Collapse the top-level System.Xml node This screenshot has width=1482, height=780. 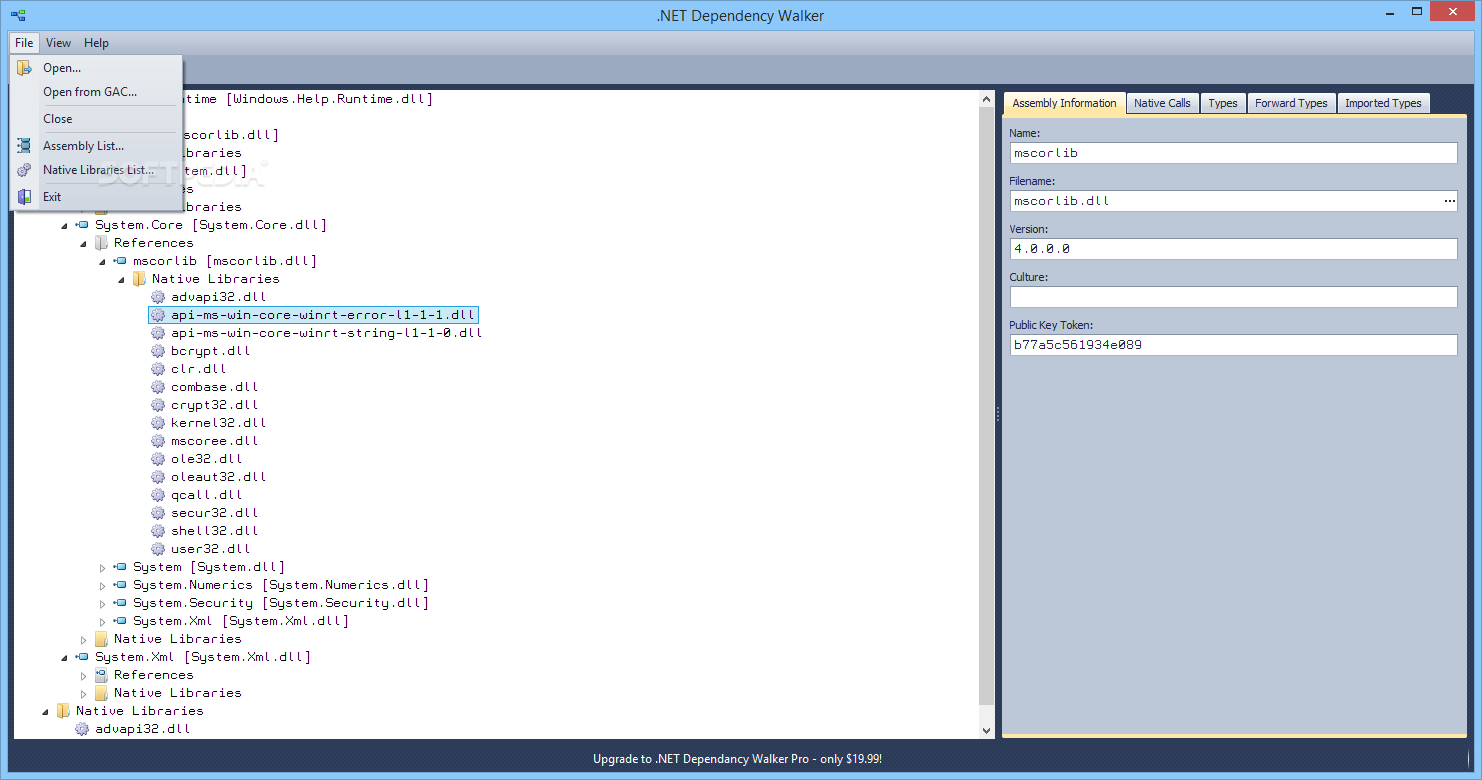click(x=64, y=658)
